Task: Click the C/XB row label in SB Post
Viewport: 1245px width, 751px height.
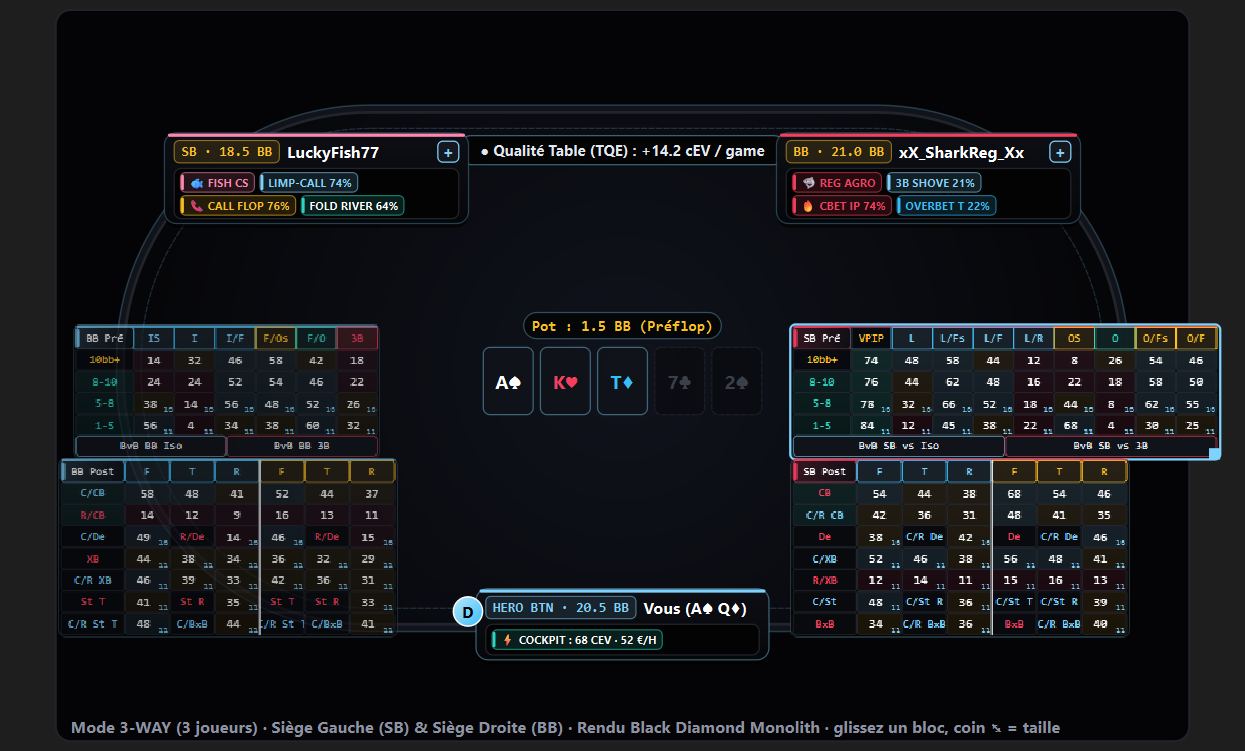Action: (x=825, y=559)
